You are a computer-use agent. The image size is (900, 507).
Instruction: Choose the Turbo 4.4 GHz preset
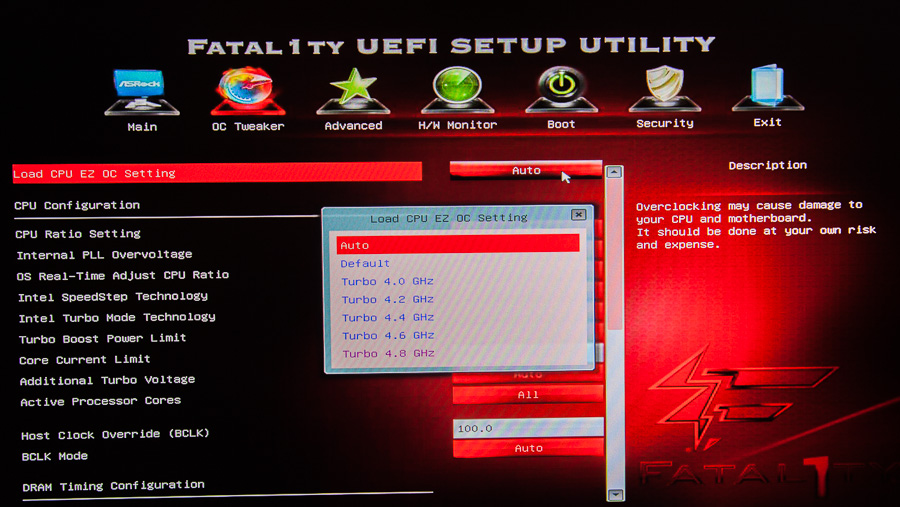[387, 318]
